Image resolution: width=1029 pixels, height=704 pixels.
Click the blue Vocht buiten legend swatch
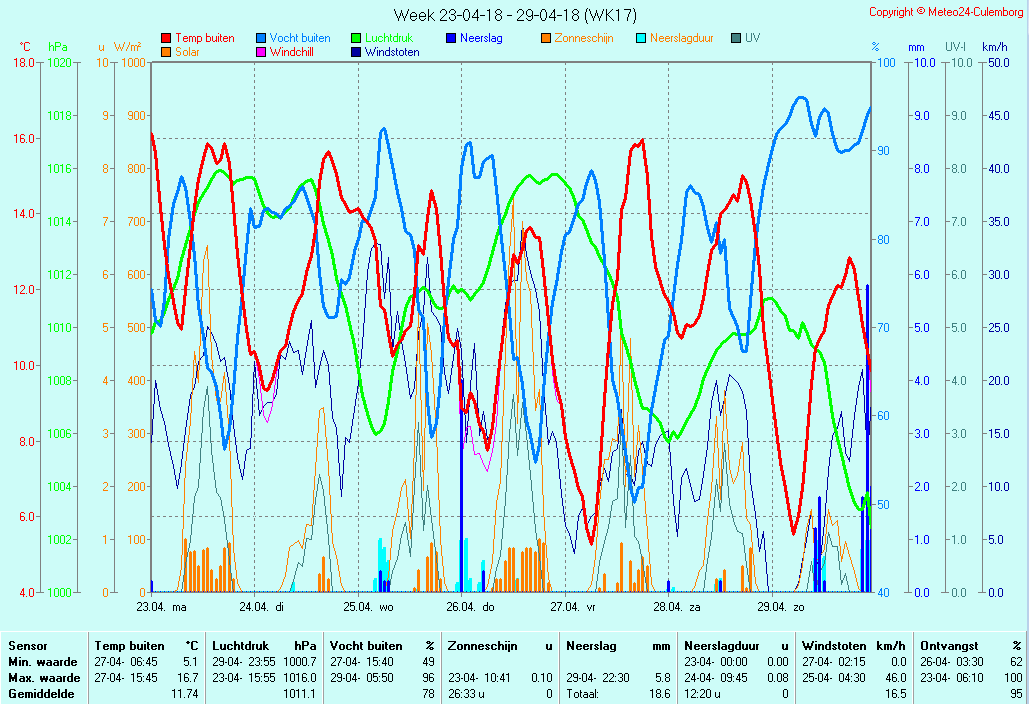point(261,38)
